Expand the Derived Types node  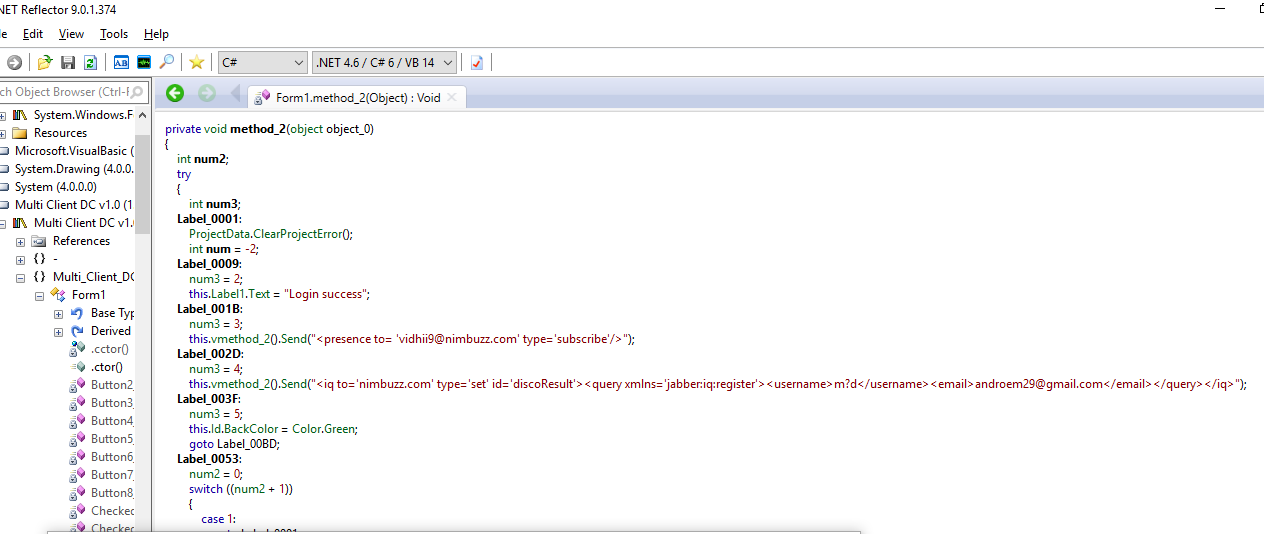(59, 331)
